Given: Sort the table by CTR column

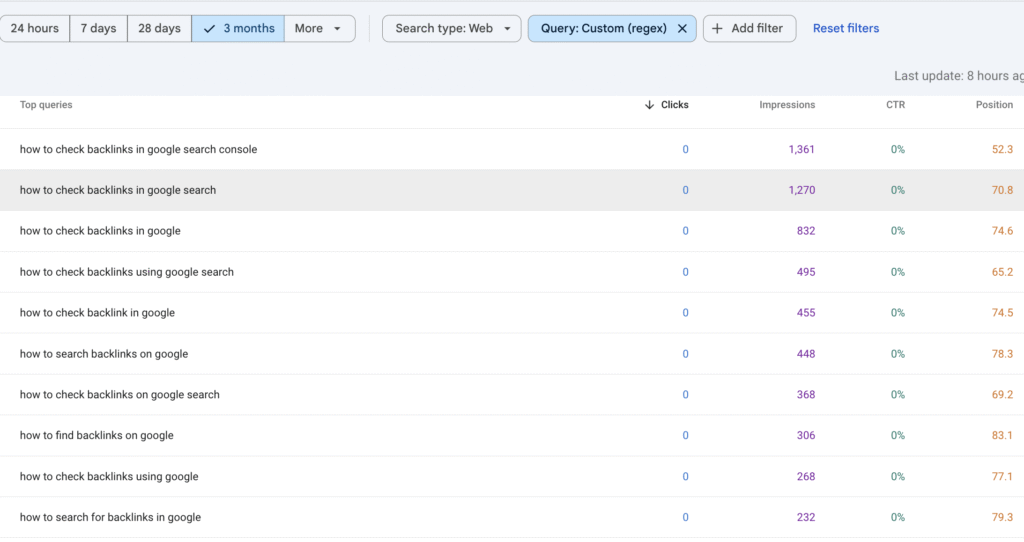Looking at the screenshot, I should (x=895, y=105).
